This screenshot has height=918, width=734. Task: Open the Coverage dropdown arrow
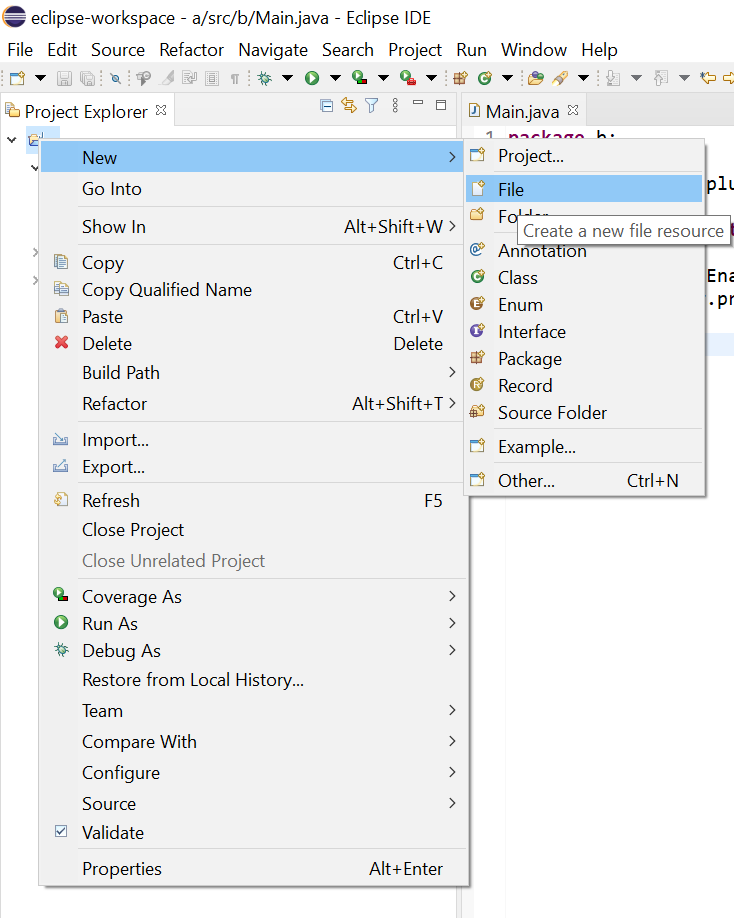[x=383, y=78]
